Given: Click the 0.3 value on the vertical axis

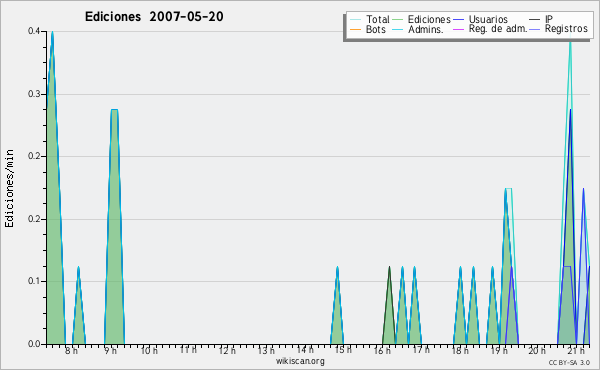Looking at the screenshot, I should point(34,94).
